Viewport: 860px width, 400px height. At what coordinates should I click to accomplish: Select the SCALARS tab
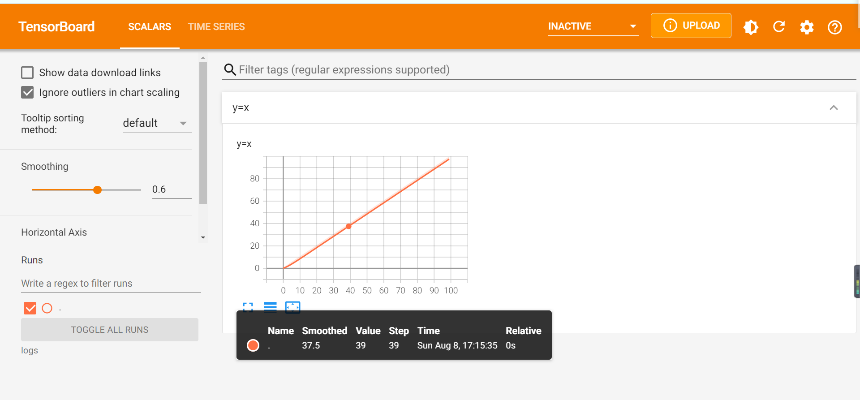pyautogui.click(x=150, y=27)
